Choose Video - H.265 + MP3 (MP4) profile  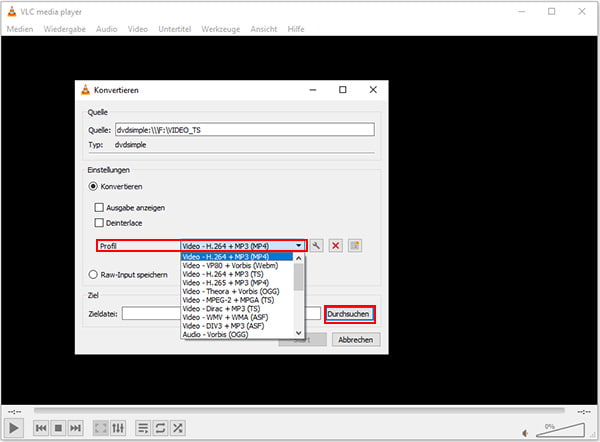click(x=237, y=283)
